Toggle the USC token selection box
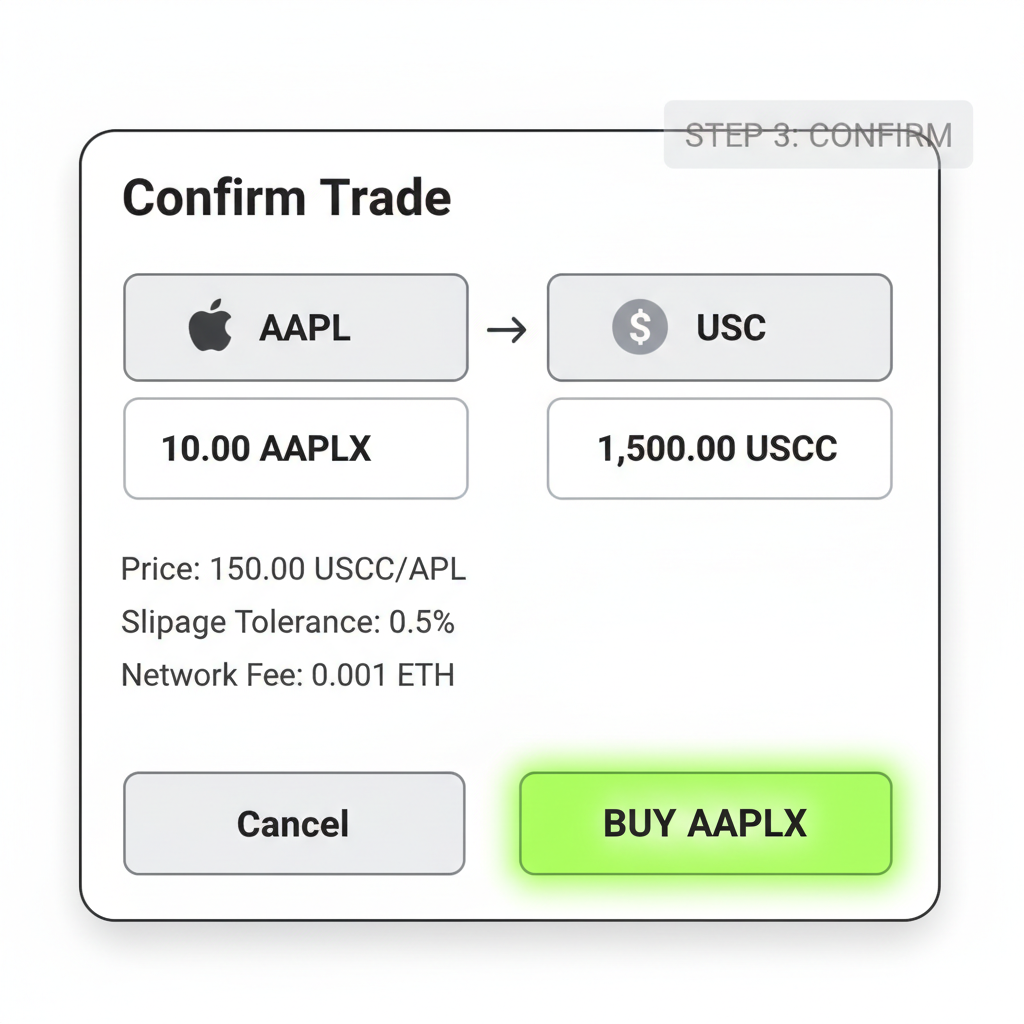The width and height of the screenshot is (1024, 1024). click(x=718, y=327)
